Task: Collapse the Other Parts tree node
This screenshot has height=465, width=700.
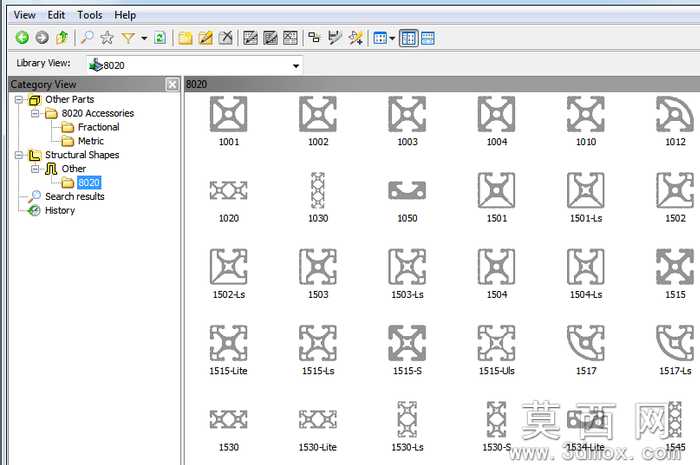Action: coord(18,100)
